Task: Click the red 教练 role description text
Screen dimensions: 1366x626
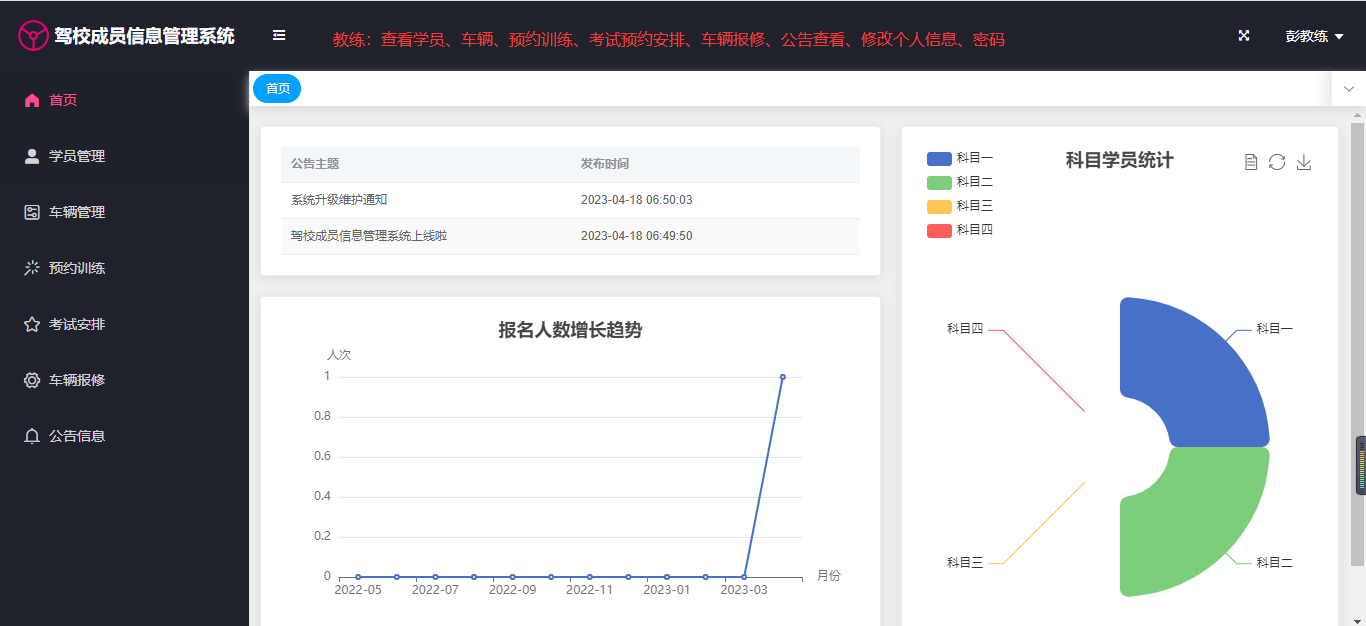Action: 668,40
